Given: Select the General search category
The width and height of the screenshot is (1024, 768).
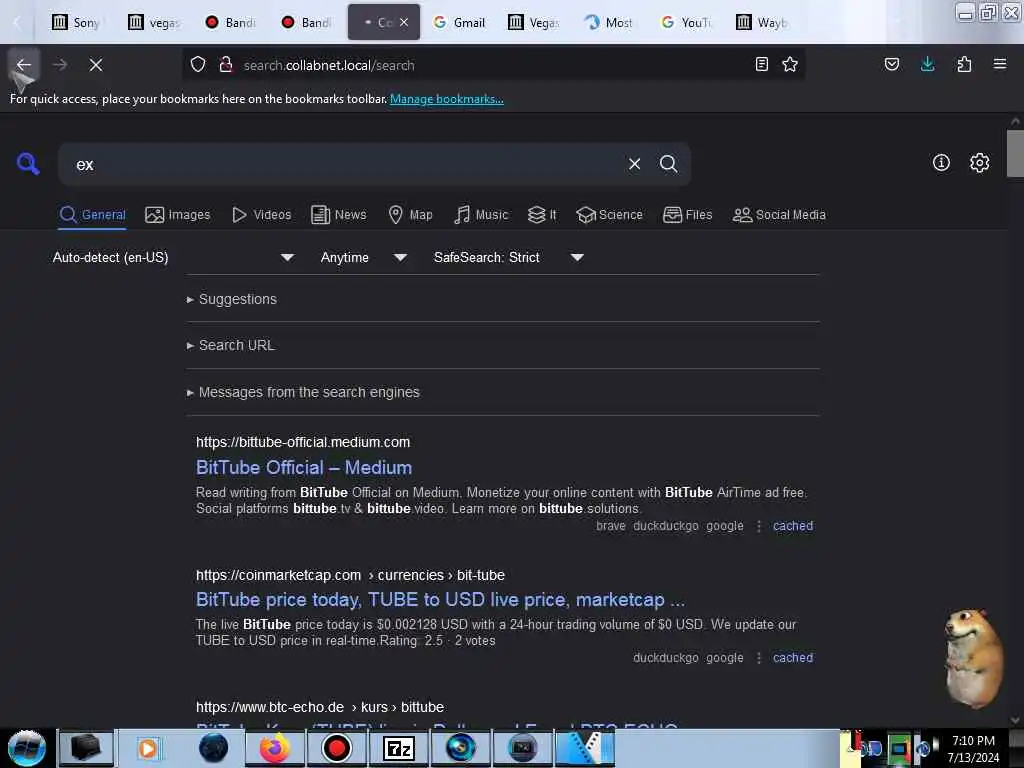Looking at the screenshot, I should click(x=92, y=215).
